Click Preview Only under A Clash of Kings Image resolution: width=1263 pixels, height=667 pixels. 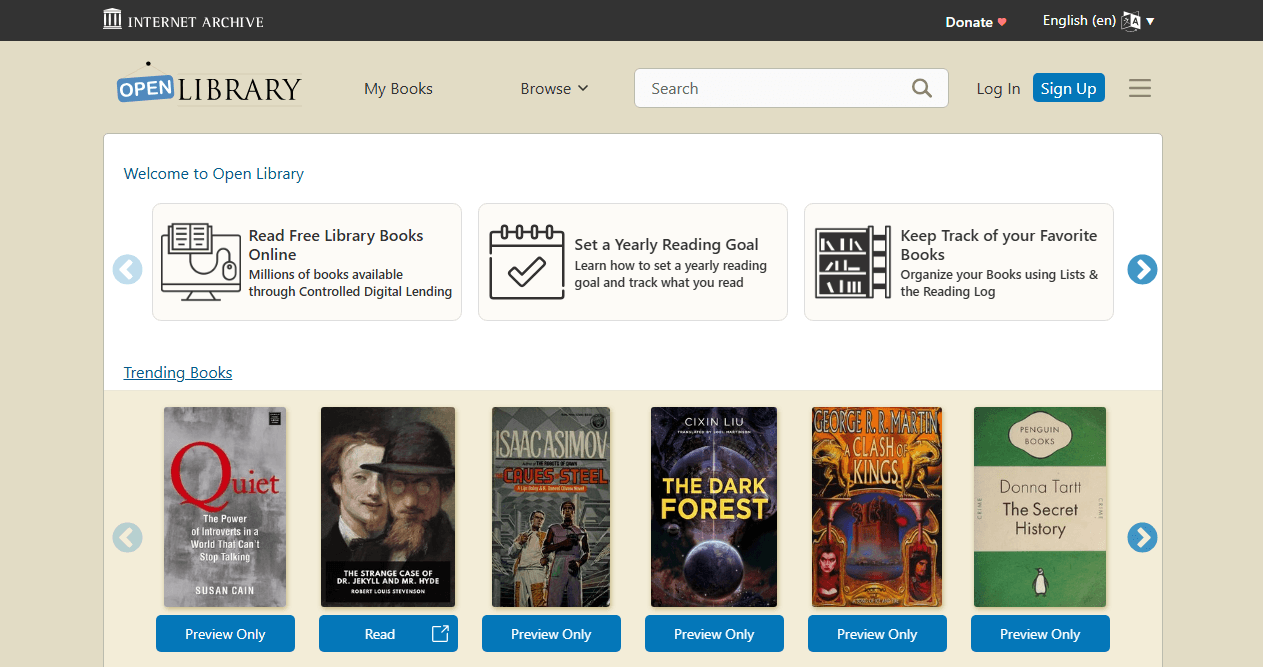pos(877,634)
